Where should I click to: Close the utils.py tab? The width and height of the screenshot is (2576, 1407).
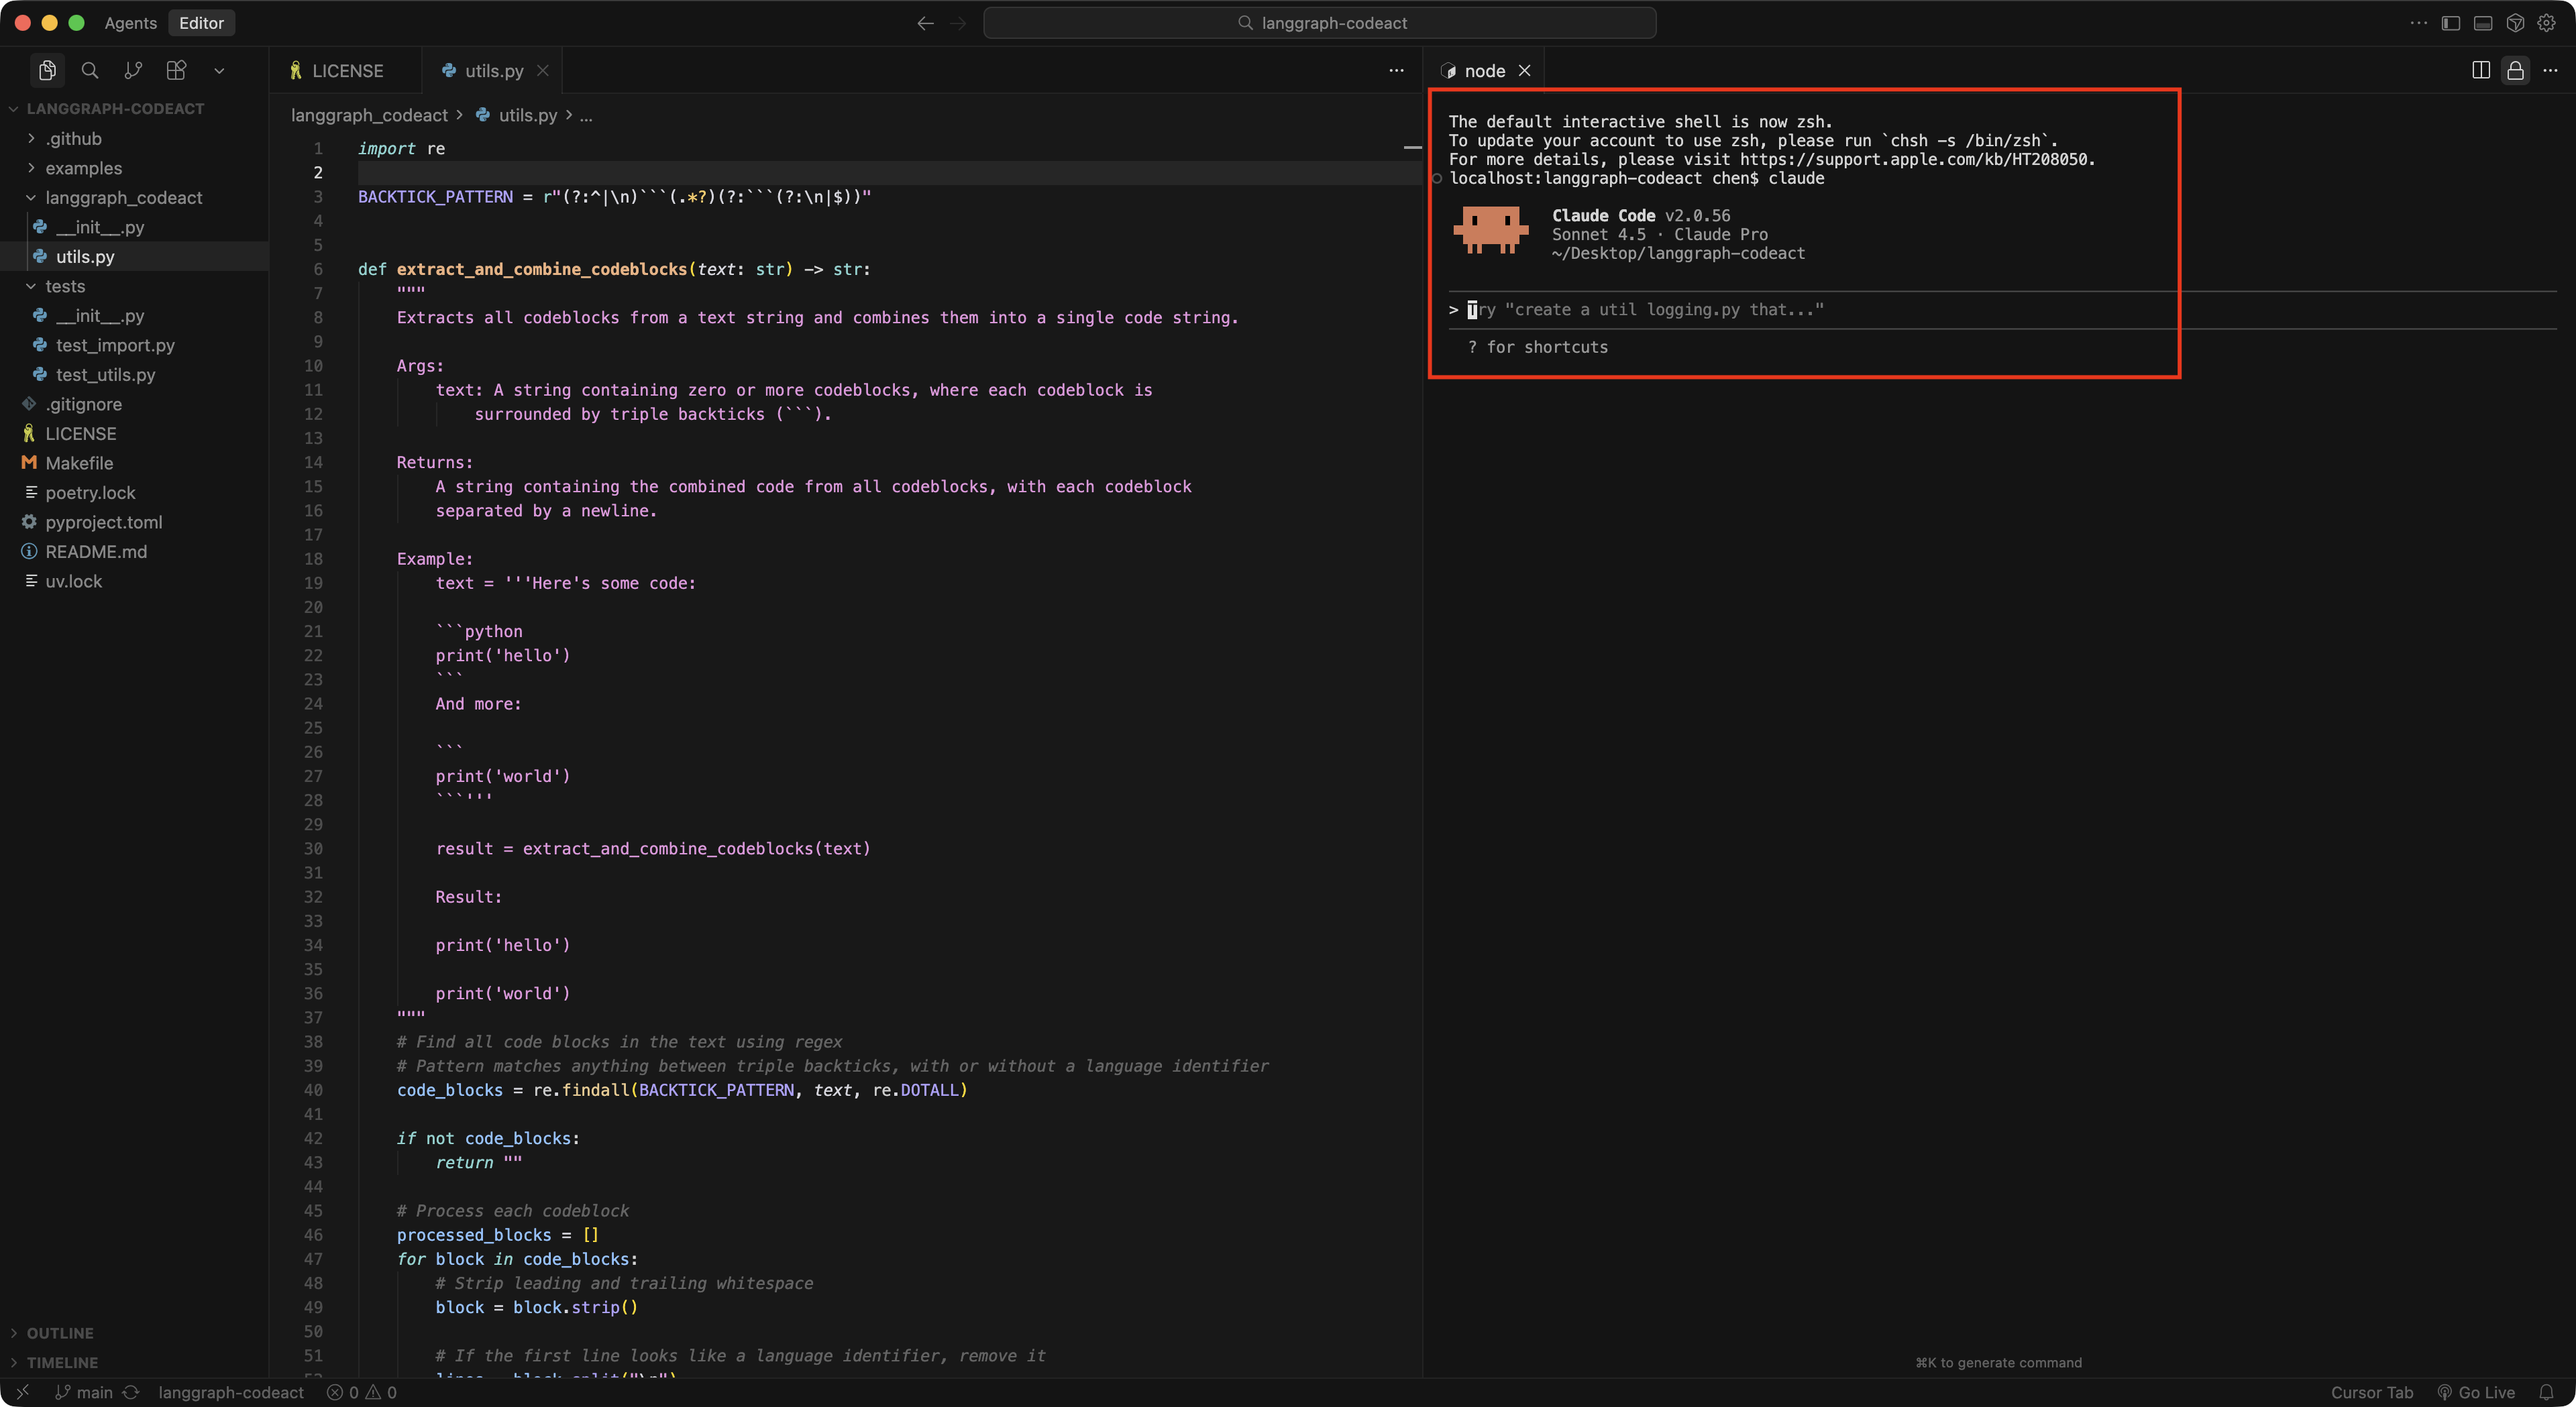(543, 71)
